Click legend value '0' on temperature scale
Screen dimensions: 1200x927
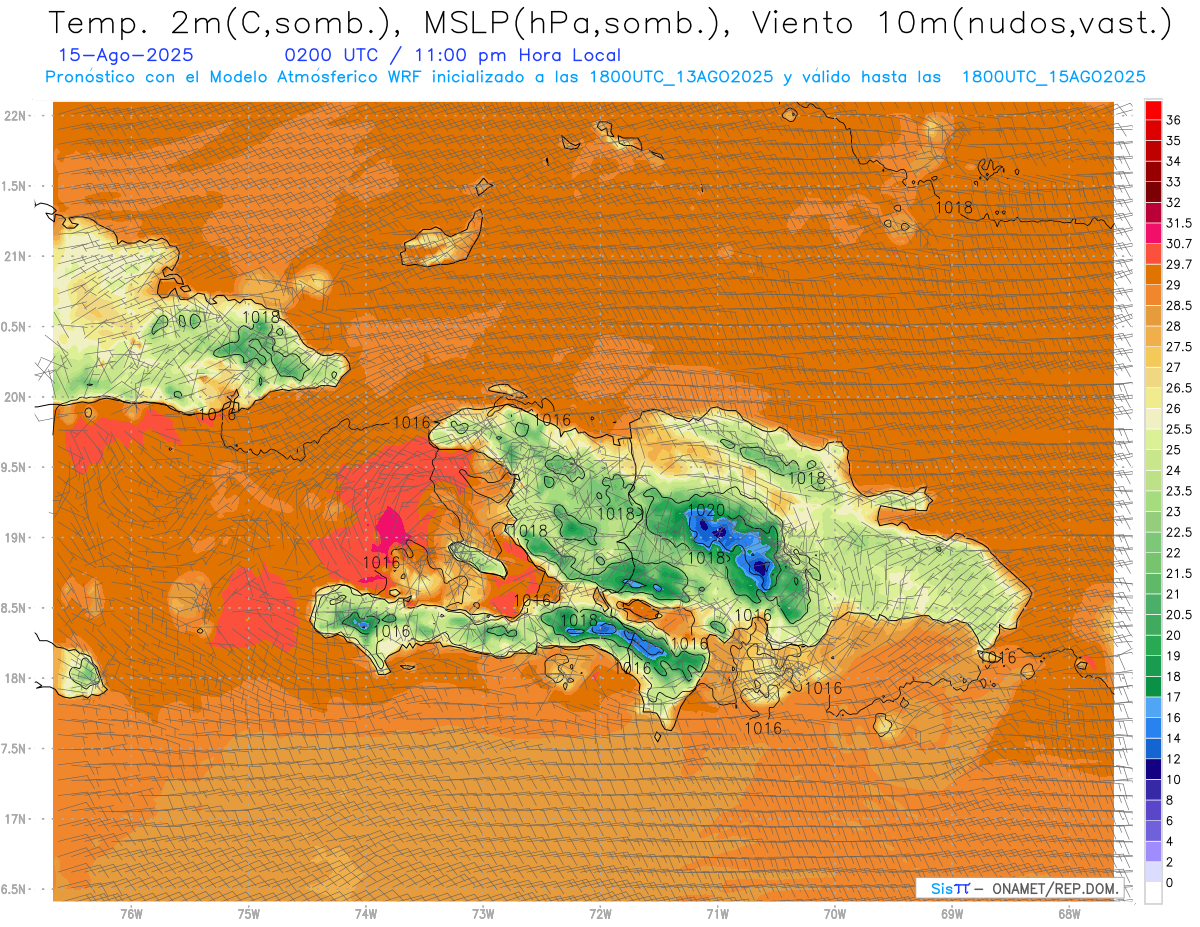click(x=1171, y=883)
